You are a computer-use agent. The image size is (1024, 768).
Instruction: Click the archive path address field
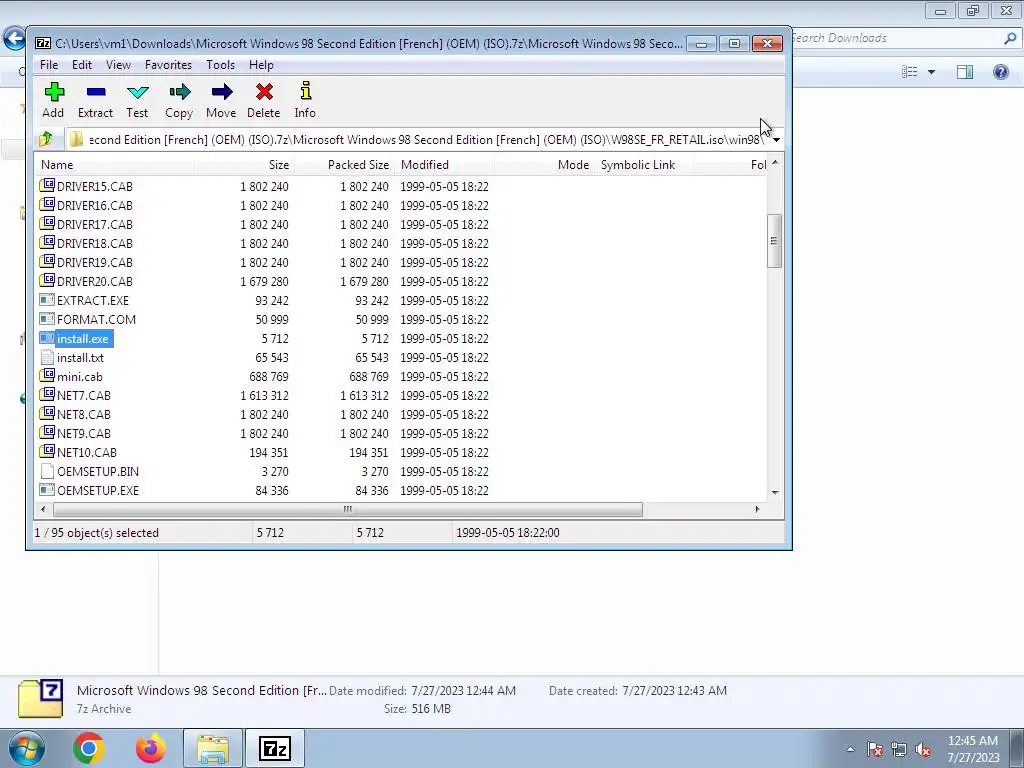pos(418,140)
